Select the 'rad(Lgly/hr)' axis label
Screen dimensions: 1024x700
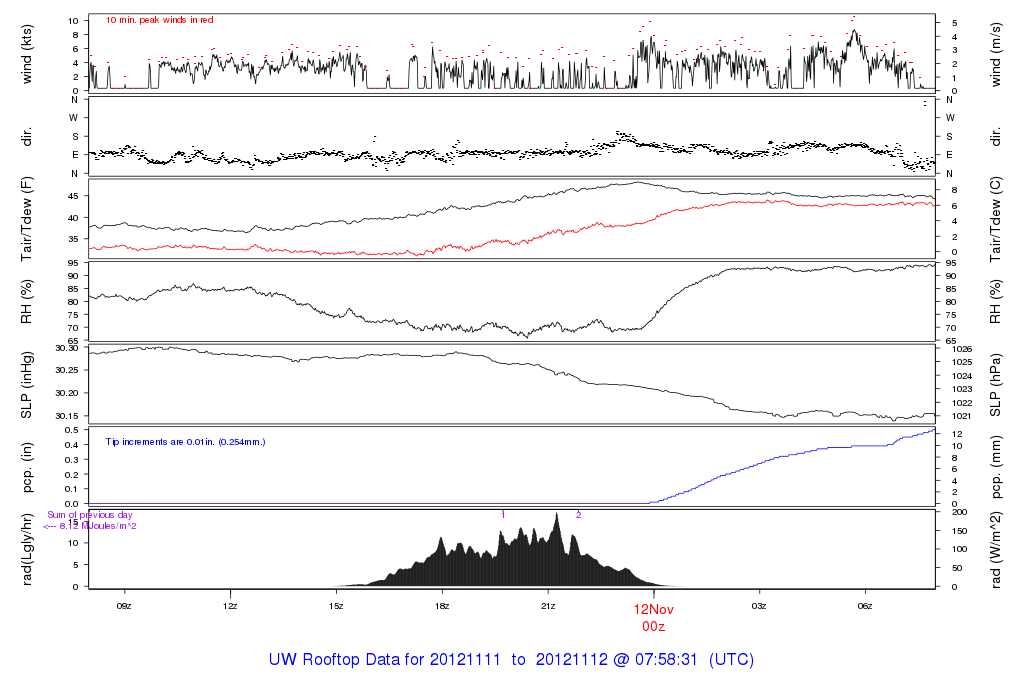click(x=27, y=549)
